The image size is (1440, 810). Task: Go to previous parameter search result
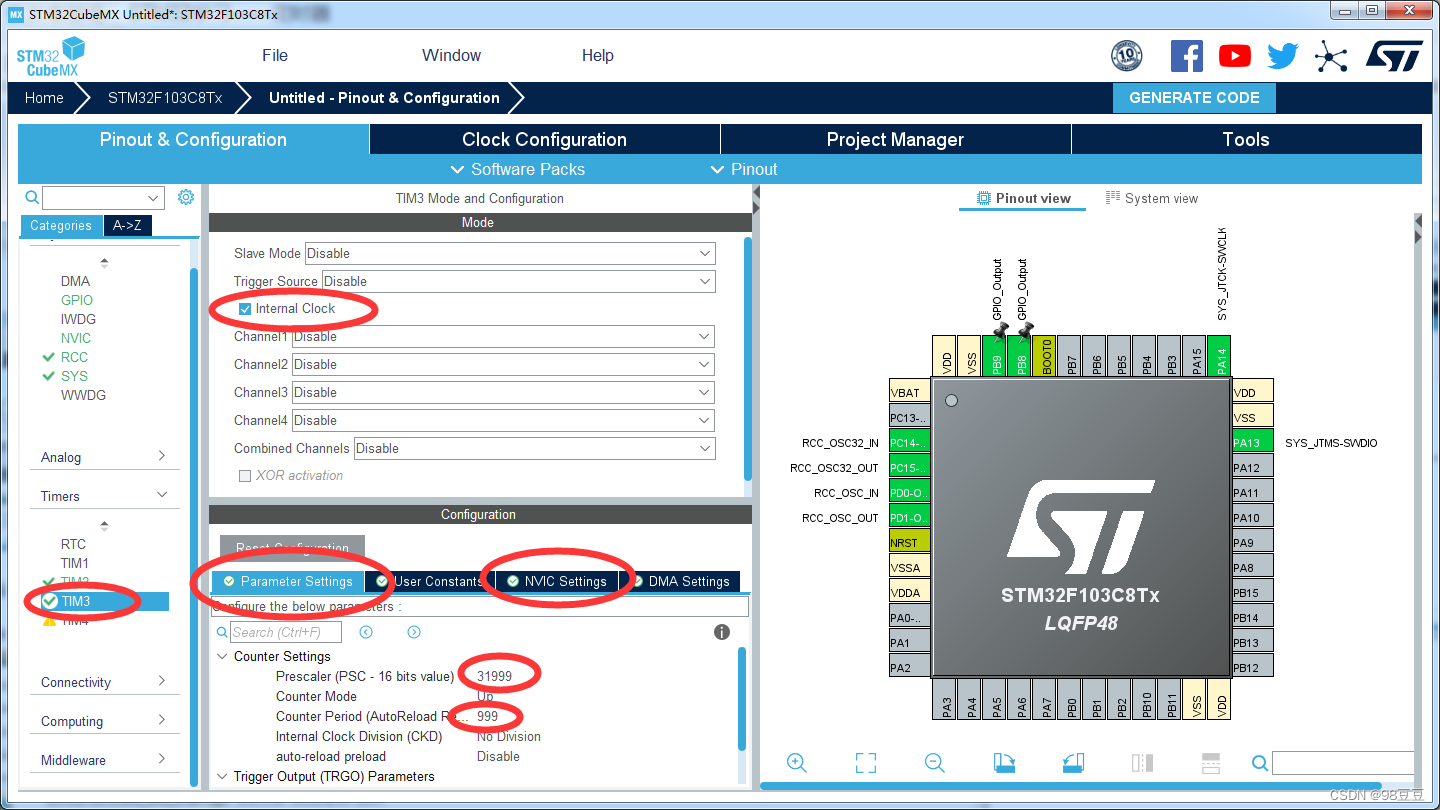tap(366, 632)
